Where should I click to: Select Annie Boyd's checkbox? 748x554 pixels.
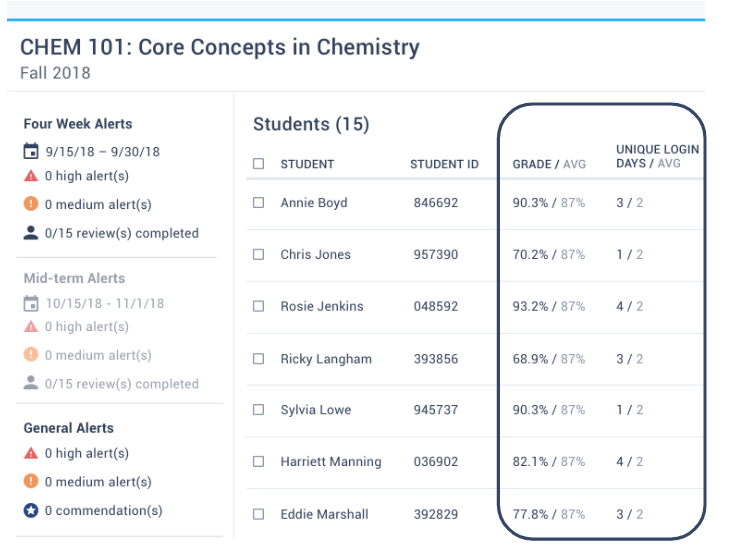[259, 202]
